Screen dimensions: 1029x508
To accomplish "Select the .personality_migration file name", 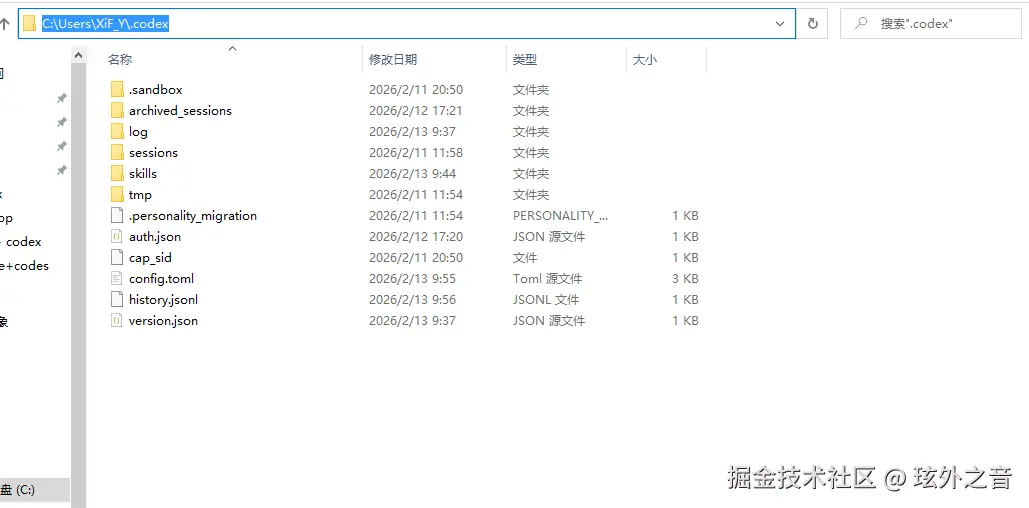I will pyautogui.click(x=193, y=215).
